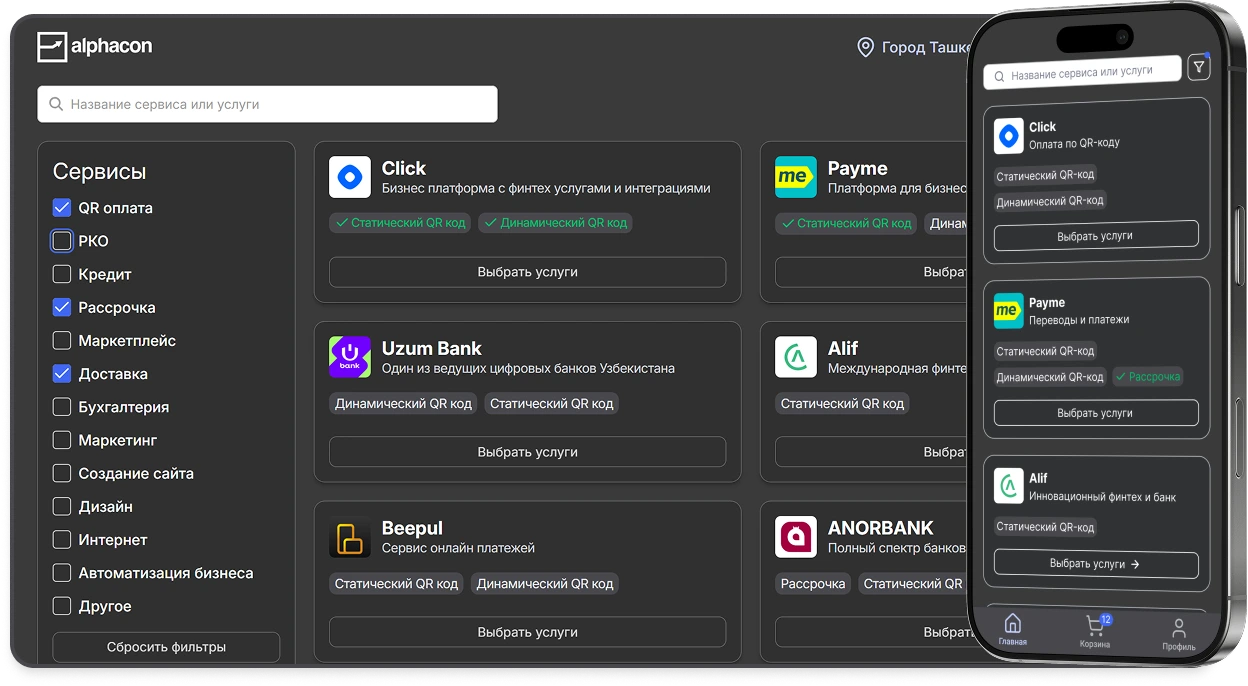Check the Интернет checkbox
Viewport: 1248px width, 686px height.
[x=62, y=540]
